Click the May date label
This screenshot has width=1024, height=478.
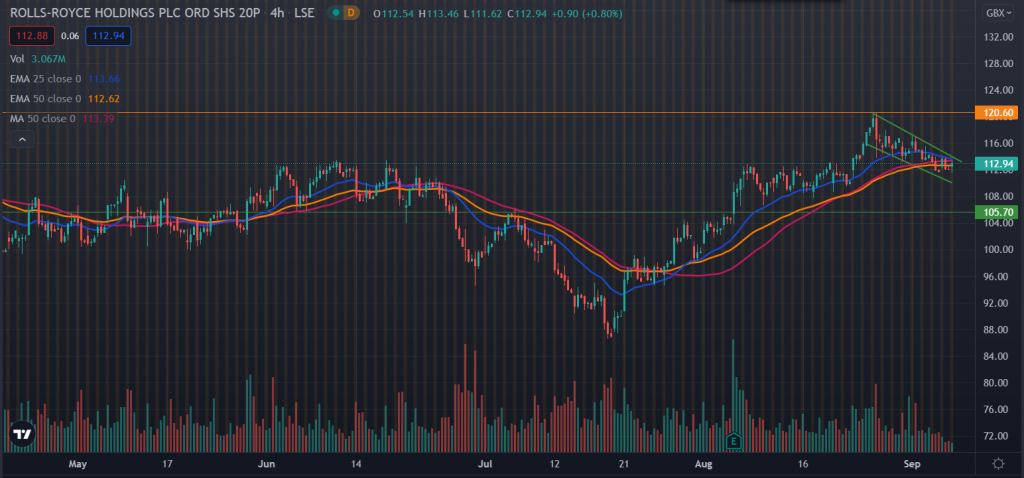(x=77, y=464)
